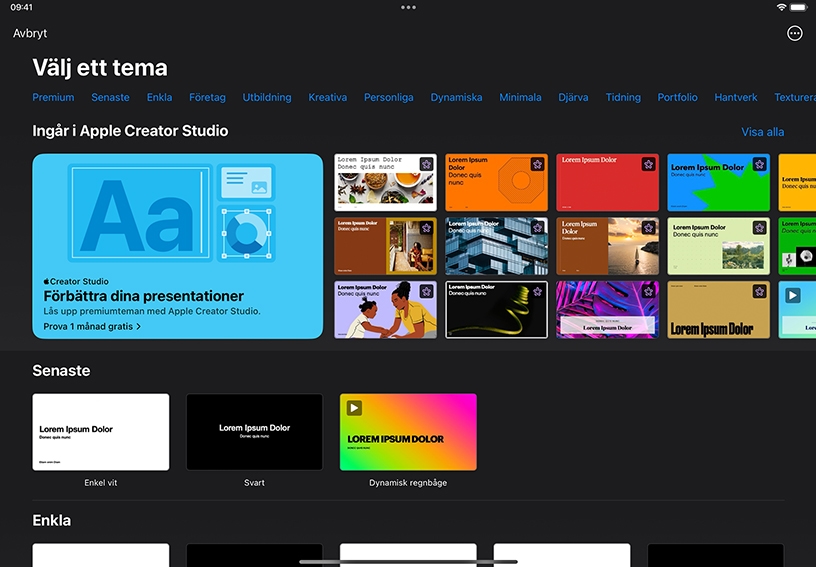Tap the battery status icon
This screenshot has width=816, height=567.
pyautogui.click(x=798, y=7)
